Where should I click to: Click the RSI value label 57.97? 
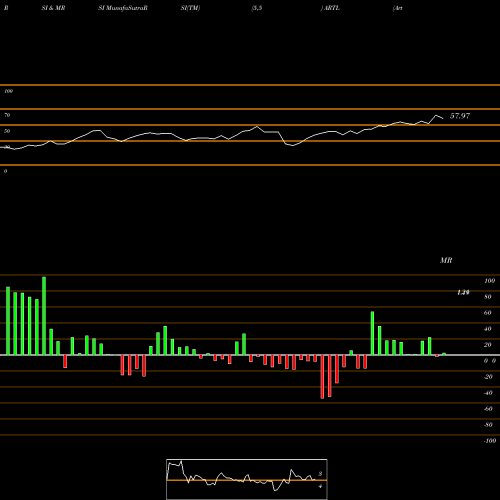460,116
